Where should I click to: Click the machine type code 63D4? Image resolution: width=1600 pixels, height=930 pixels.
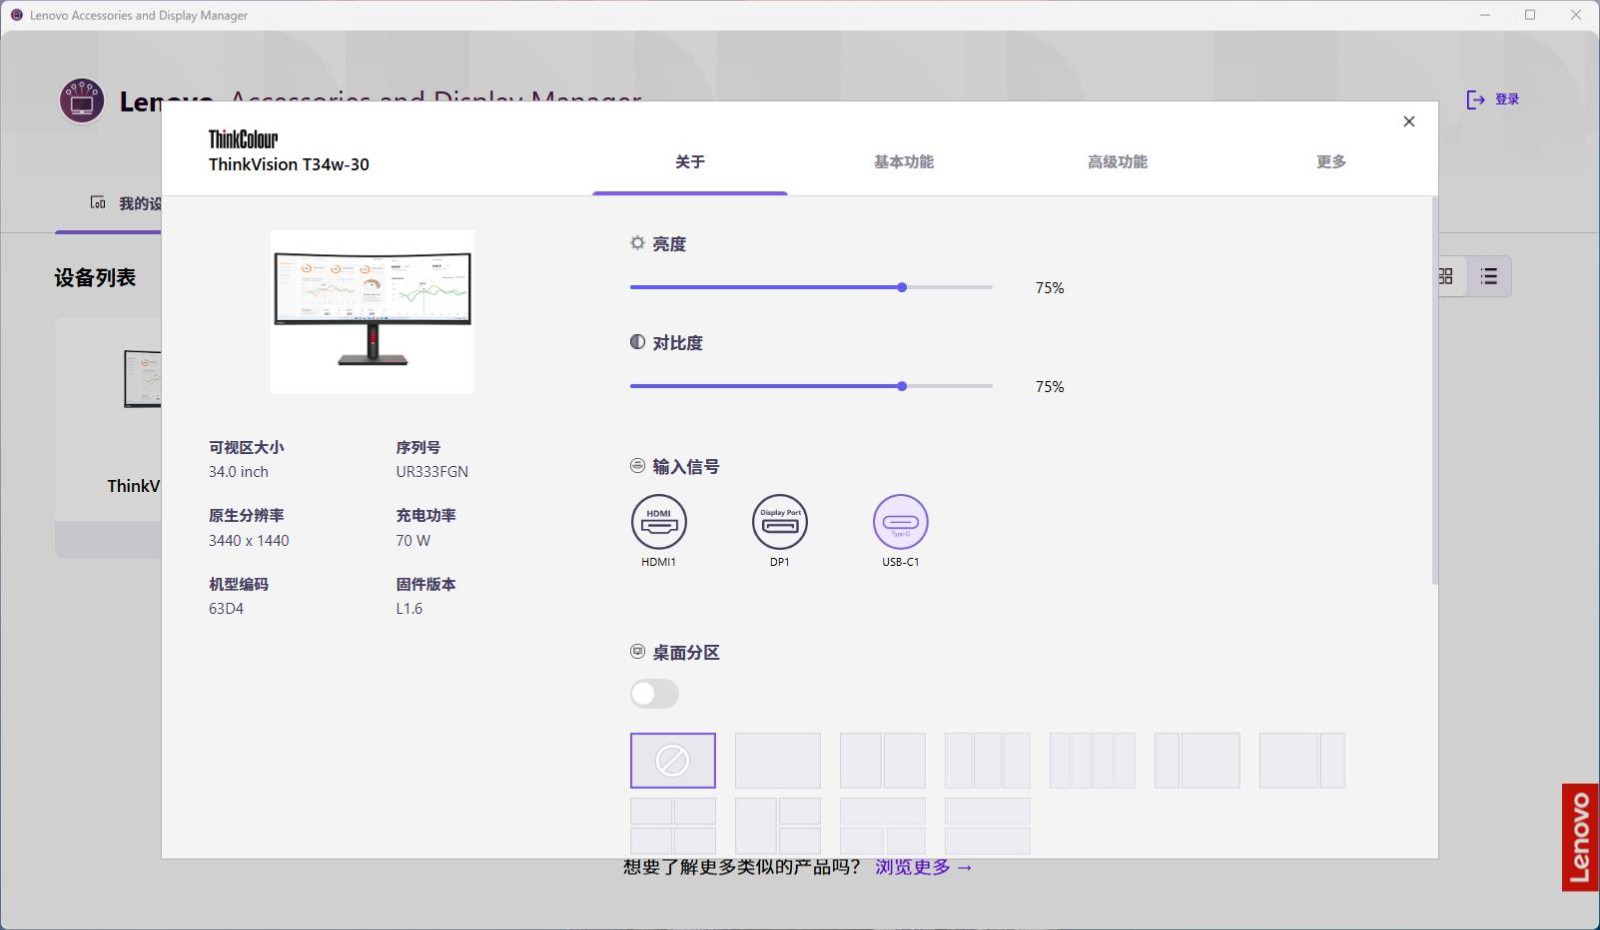tap(226, 609)
